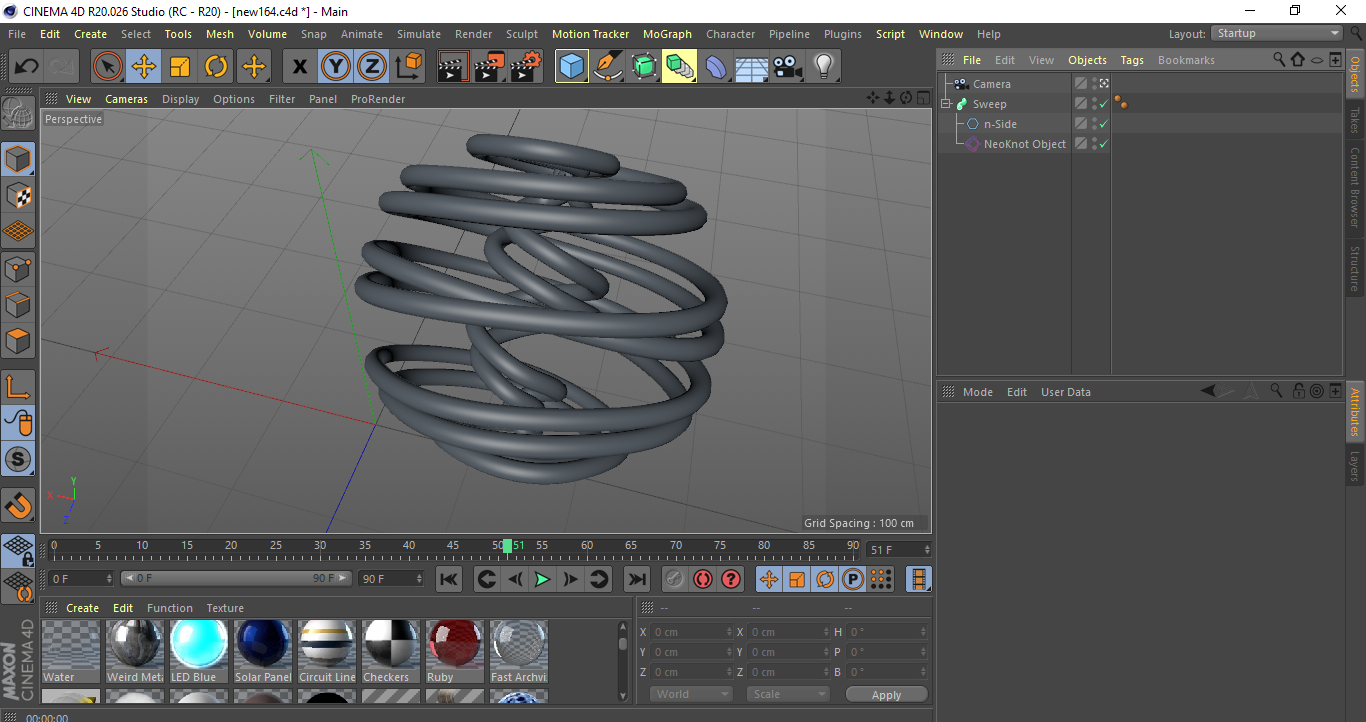Switch to Model mode icon
Screen dimensions: 1366x722
(x=18, y=159)
